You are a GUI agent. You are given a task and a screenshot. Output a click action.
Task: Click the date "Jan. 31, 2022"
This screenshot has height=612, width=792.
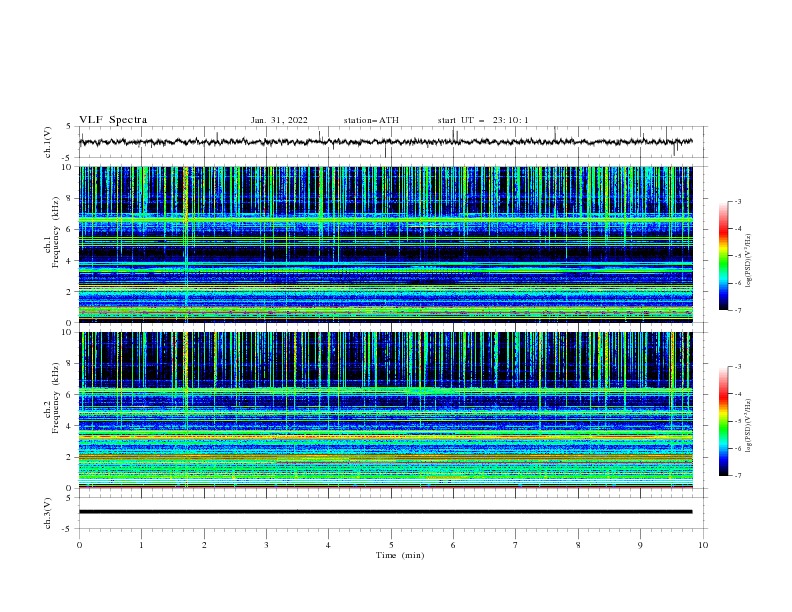coord(279,120)
